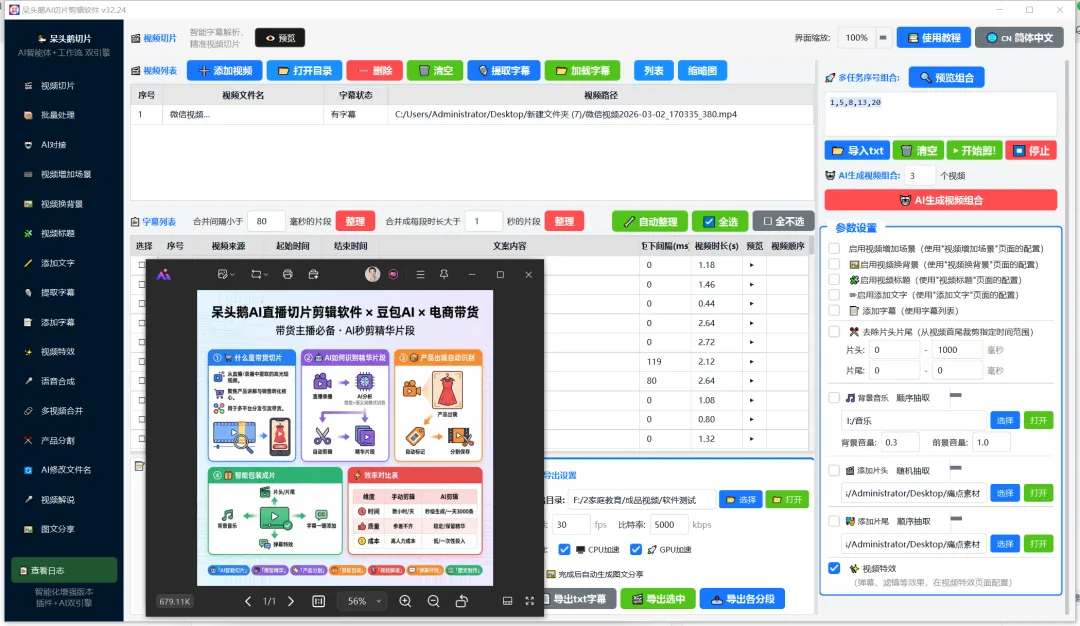Enable 启用添加文字 checkbox
Image resolution: width=1080 pixels, height=626 pixels.
point(834,295)
